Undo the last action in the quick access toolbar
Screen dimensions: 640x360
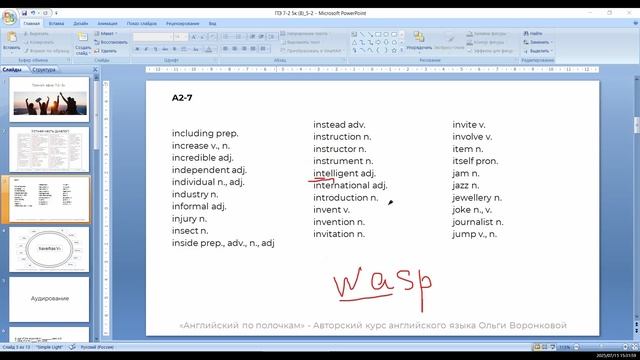[x=33, y=13]
